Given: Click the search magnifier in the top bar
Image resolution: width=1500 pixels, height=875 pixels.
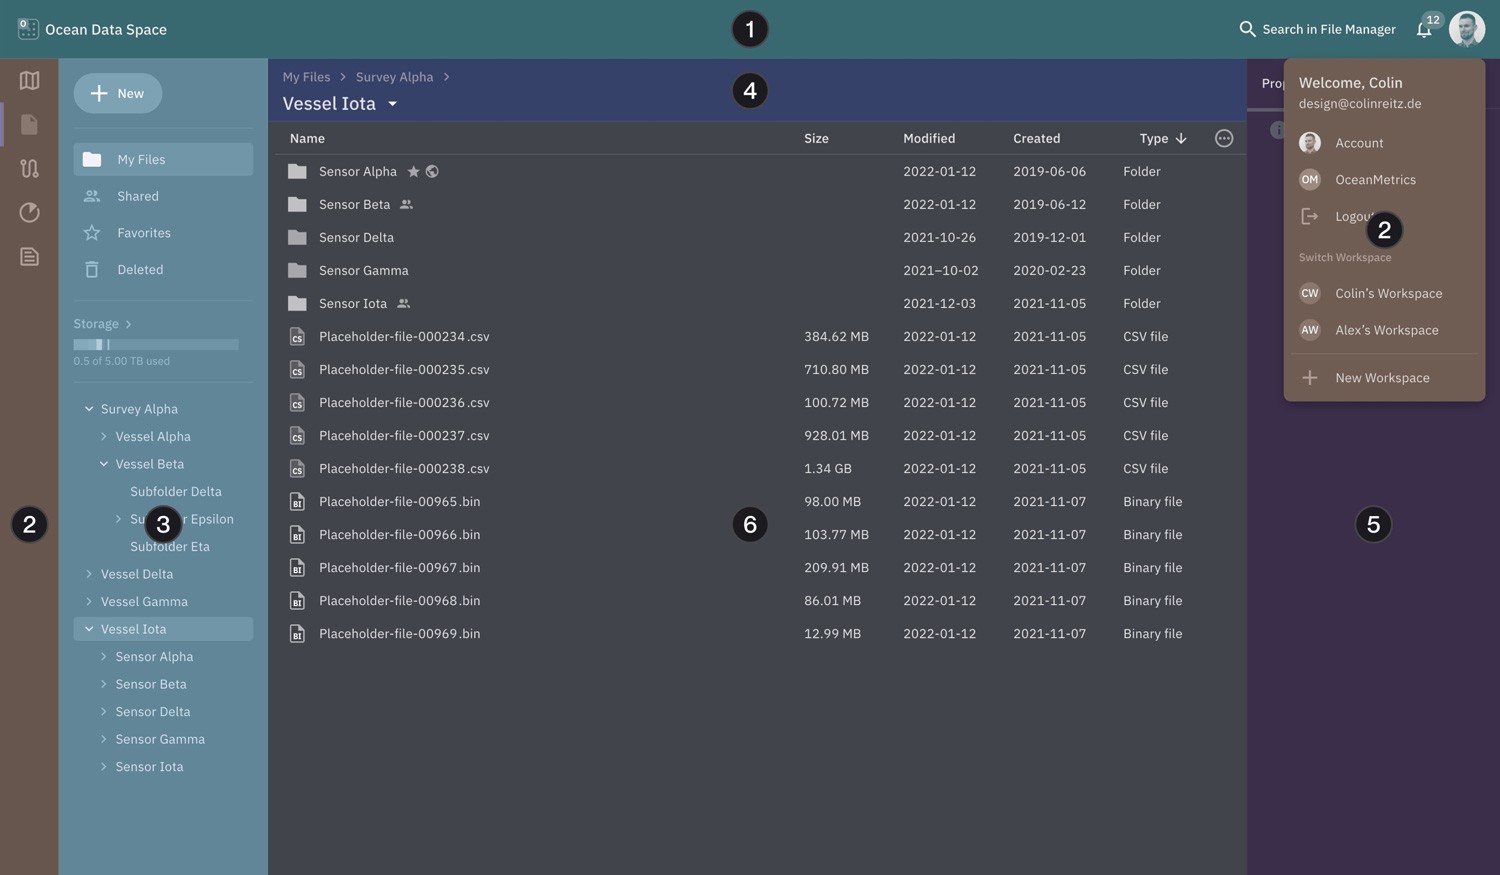Looking at the screenshot, I should [1247, 29].
